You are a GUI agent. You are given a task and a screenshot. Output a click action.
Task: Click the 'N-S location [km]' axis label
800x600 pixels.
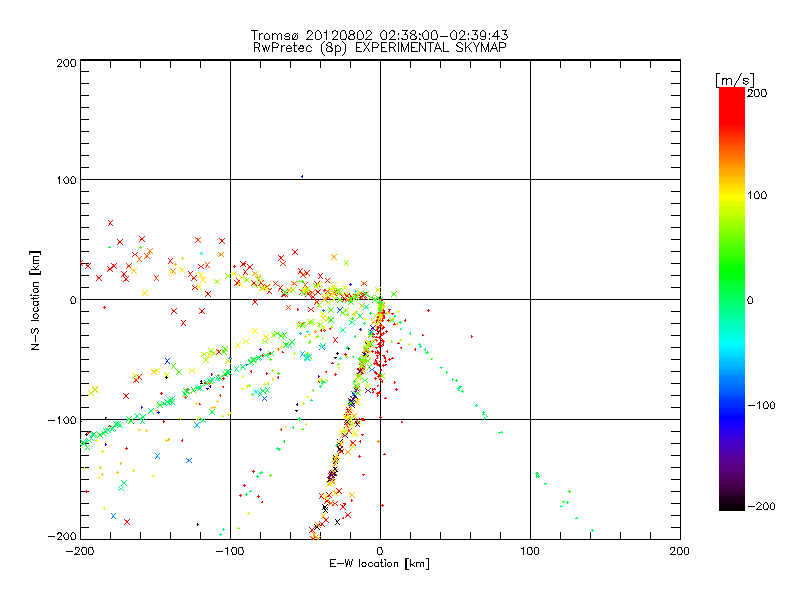[x=35, y=300]
